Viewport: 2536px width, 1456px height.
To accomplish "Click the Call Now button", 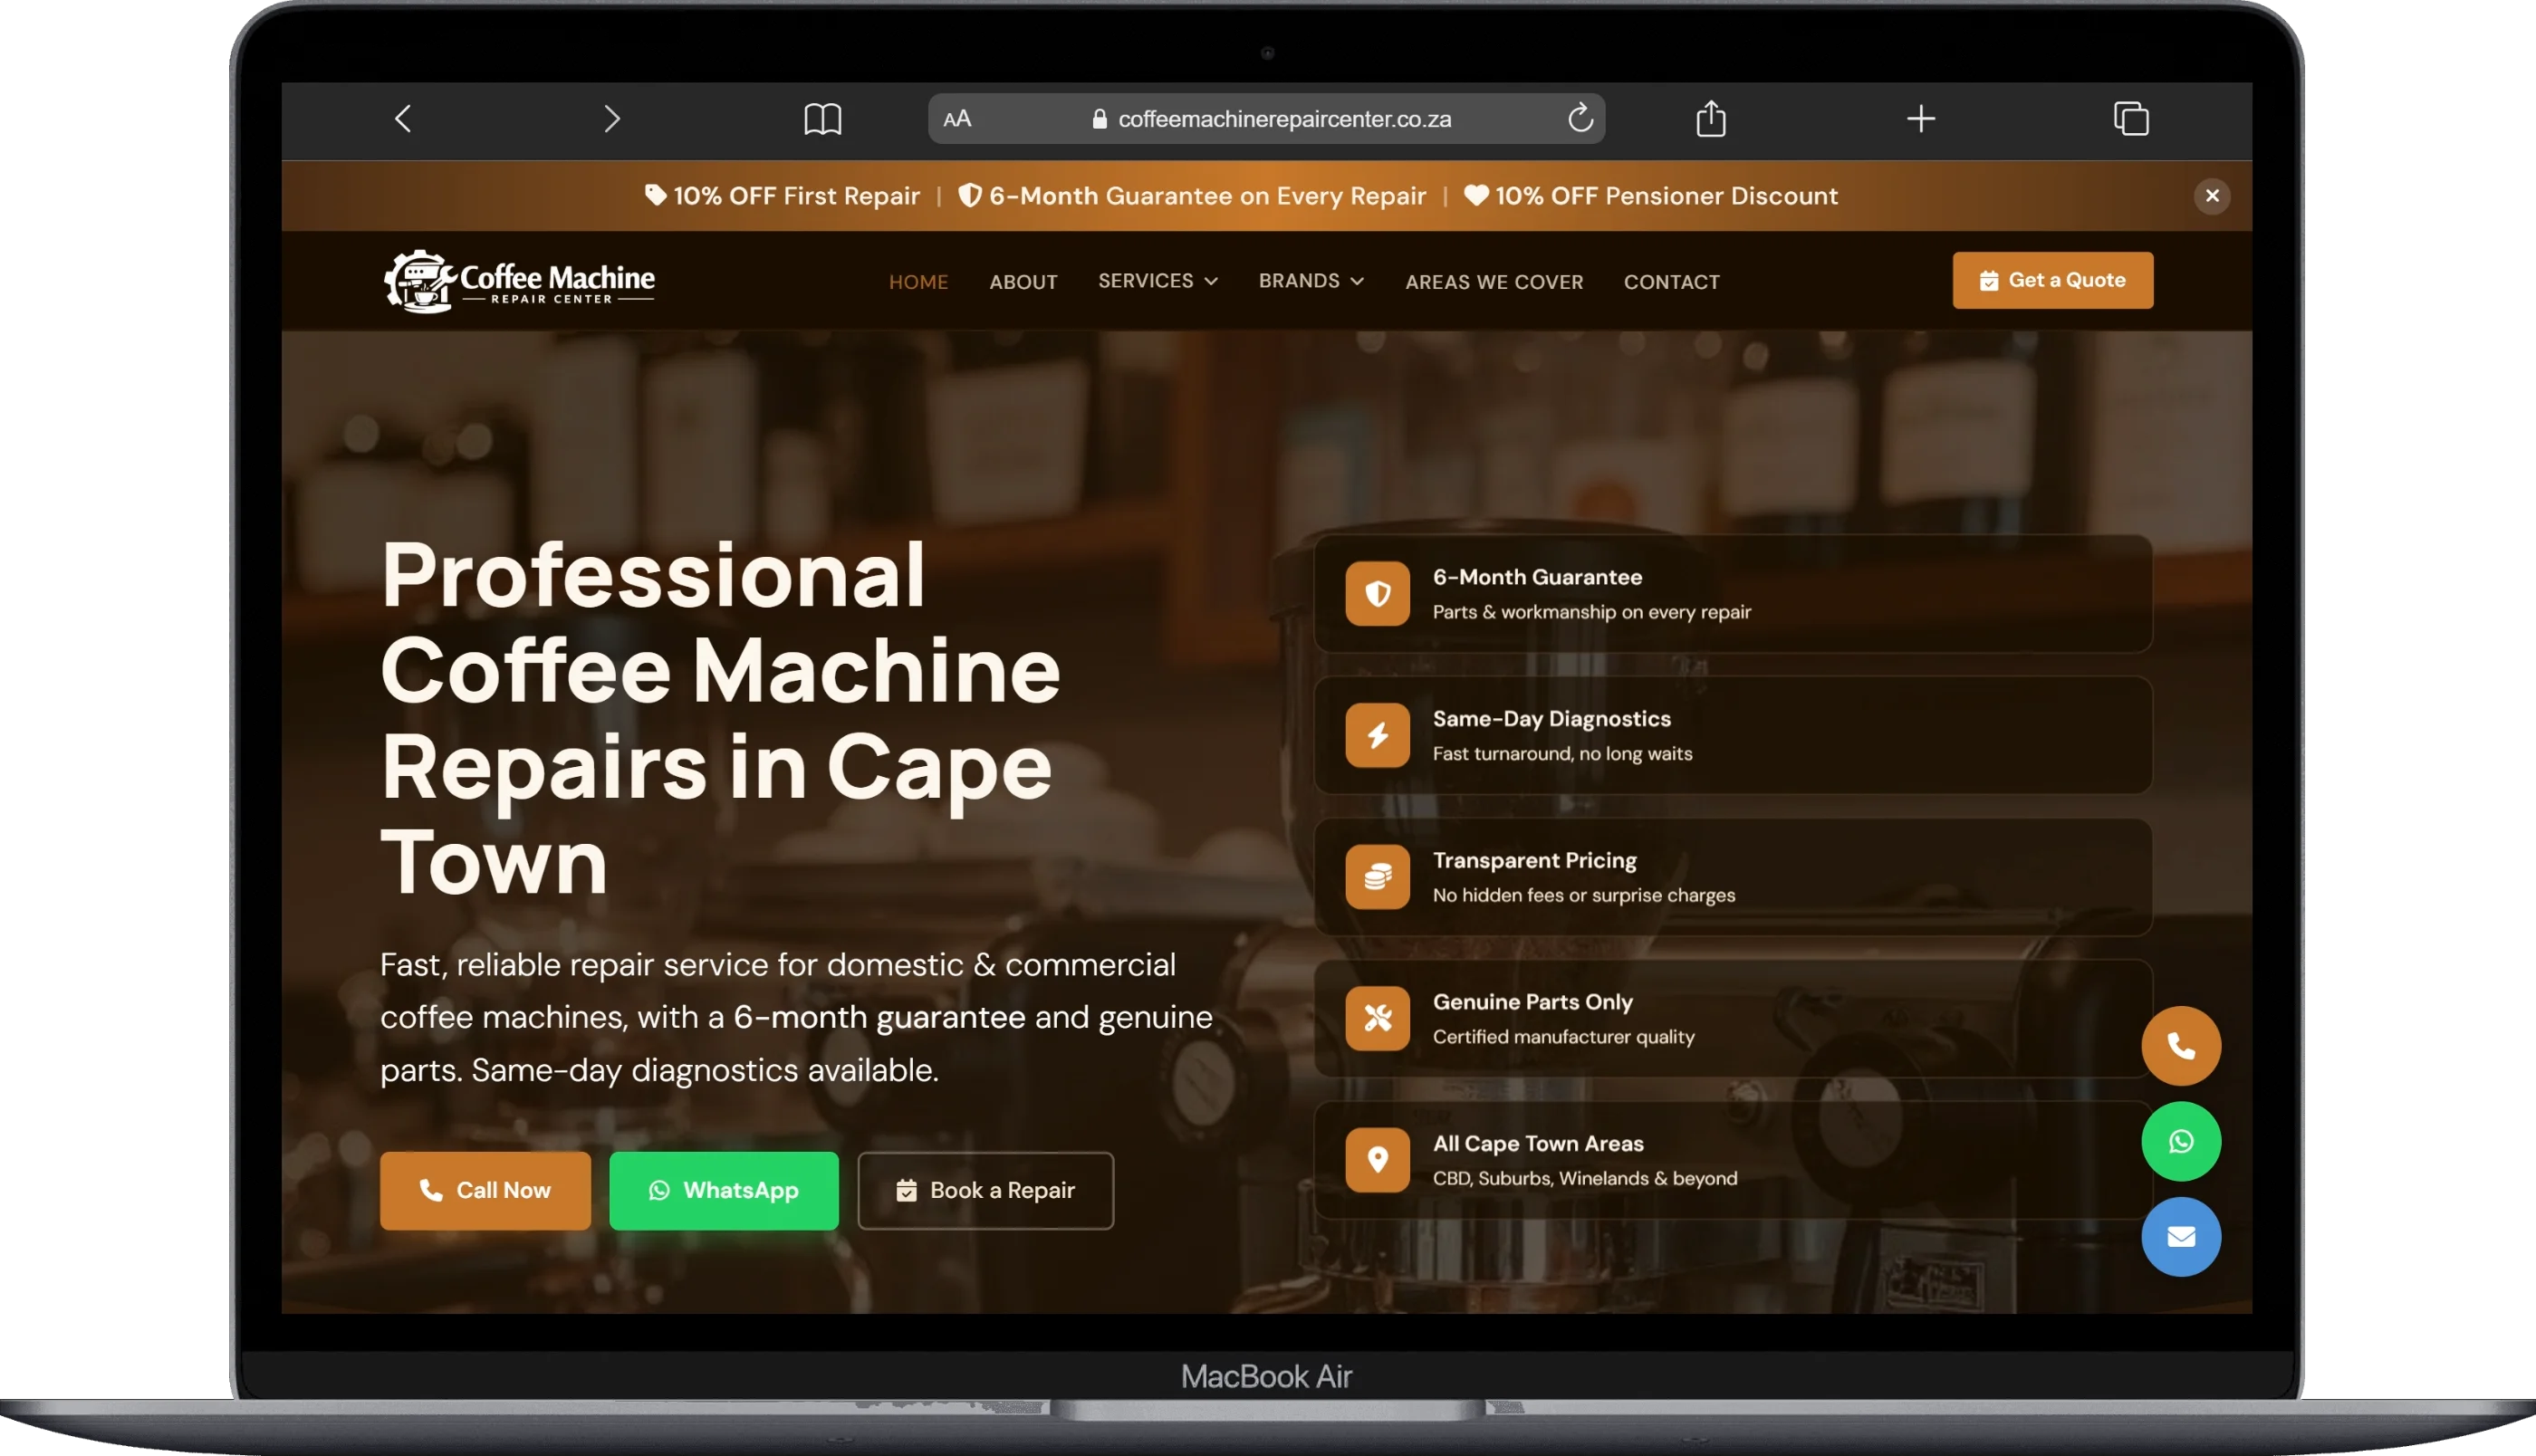I will (485, 1190).
